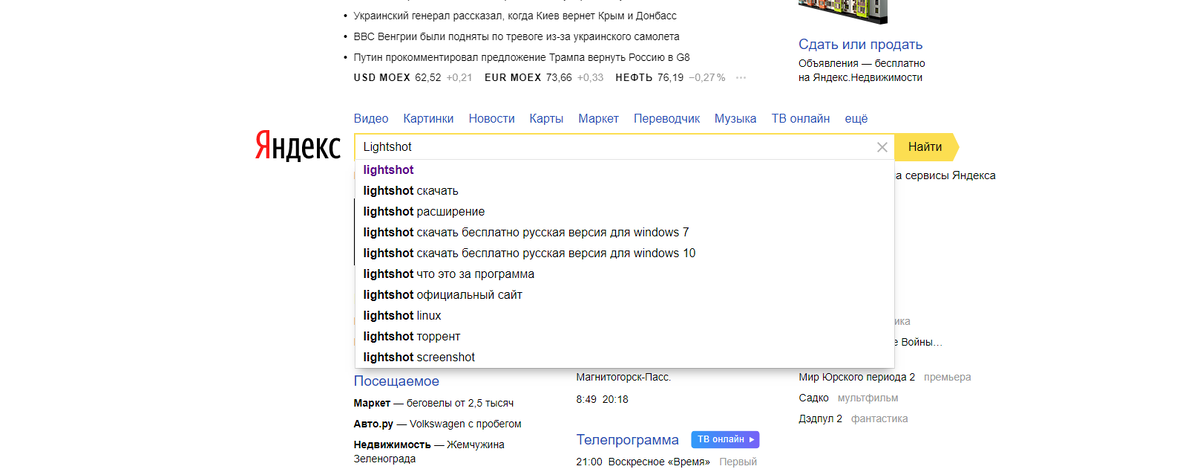1200x472 pixels.
Task: Click the Найти search button
Action: coord(926,147)
